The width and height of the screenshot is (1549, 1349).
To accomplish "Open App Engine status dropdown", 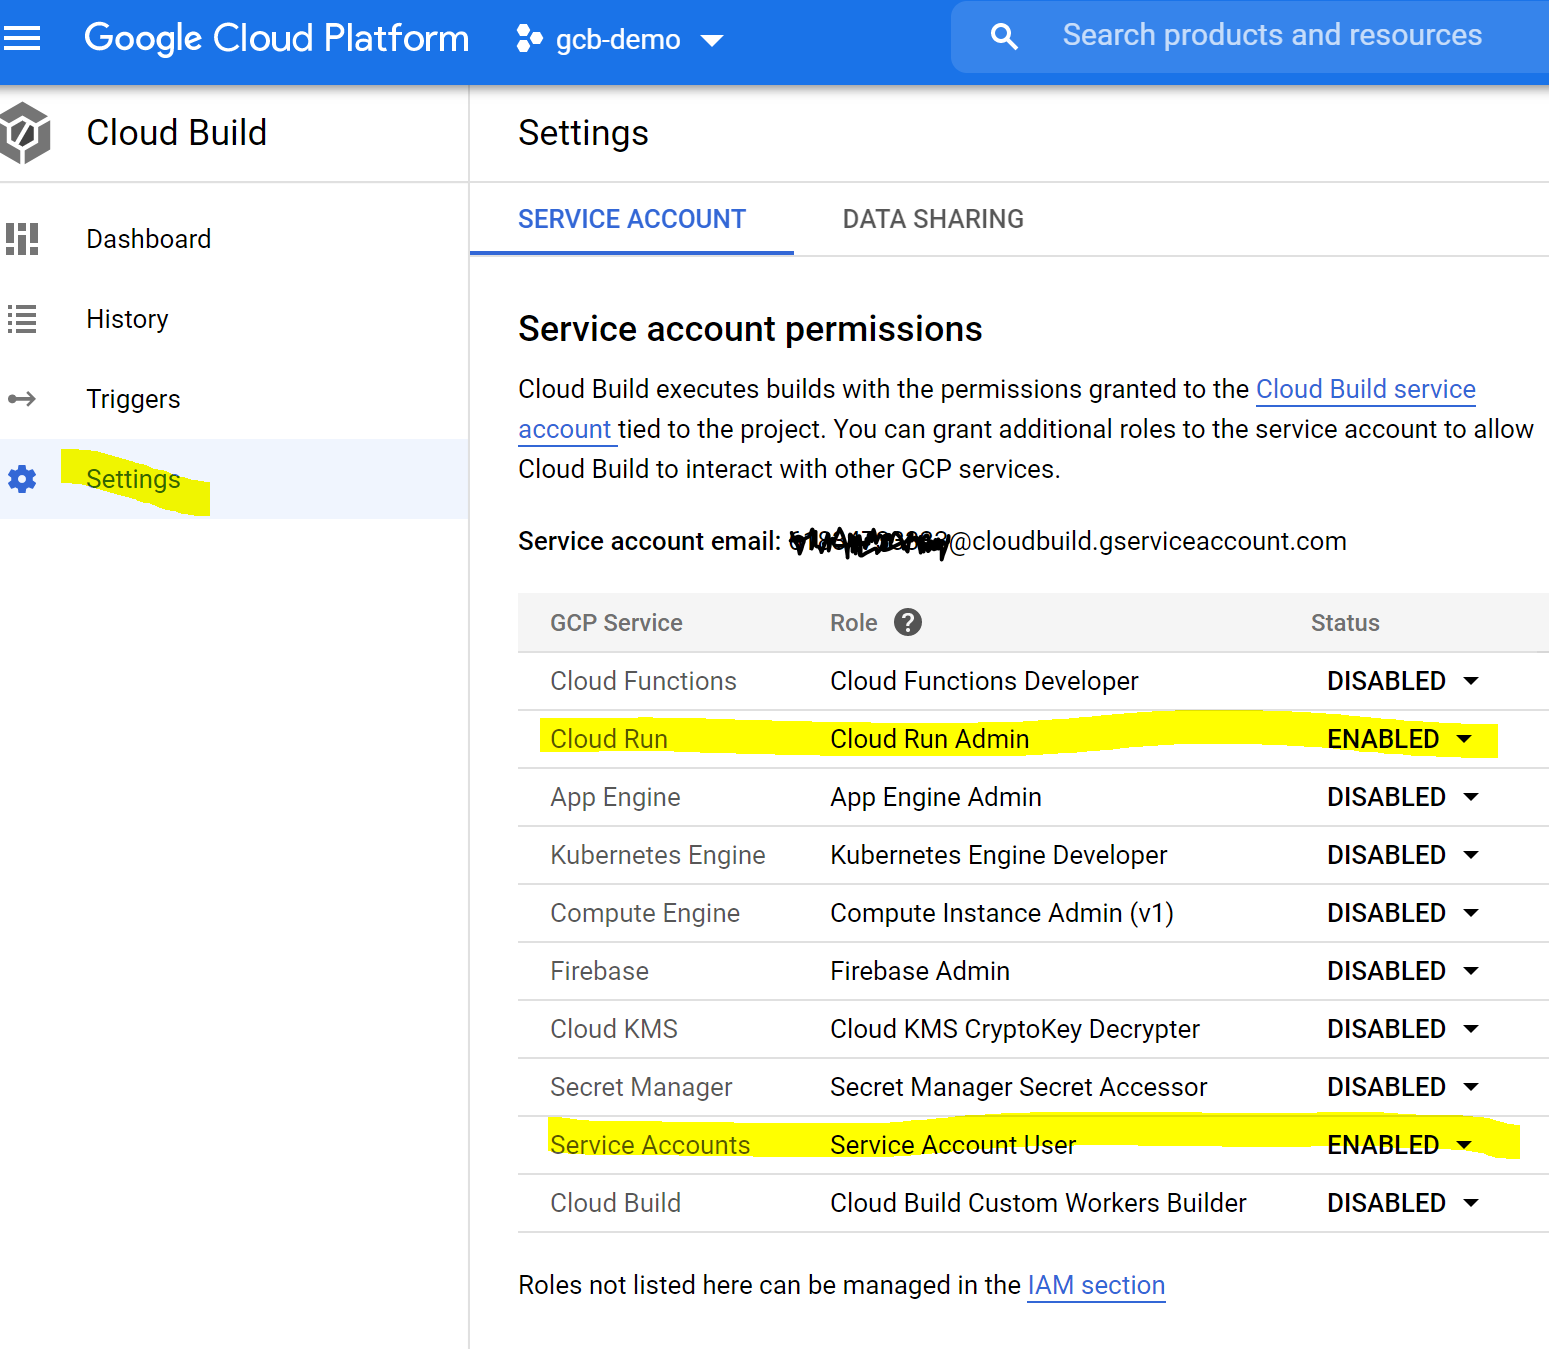I will [1402, 797].
